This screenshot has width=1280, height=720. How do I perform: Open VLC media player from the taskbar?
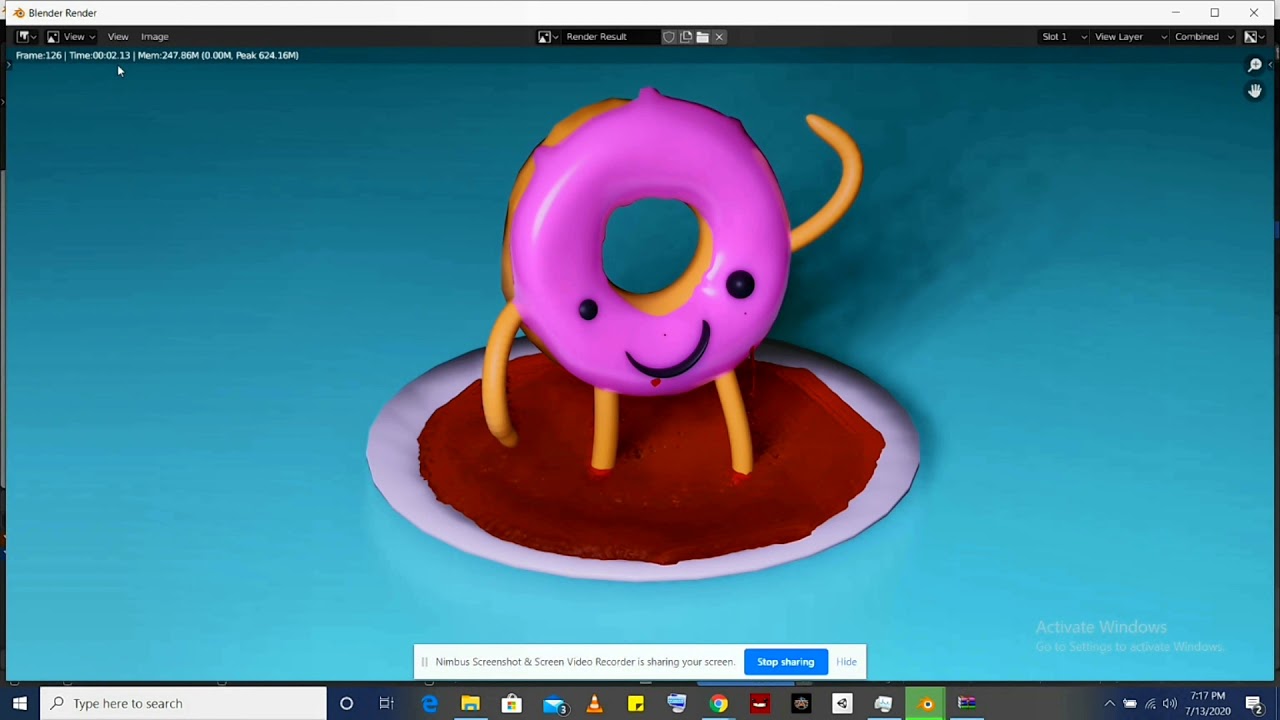(594, 703)
